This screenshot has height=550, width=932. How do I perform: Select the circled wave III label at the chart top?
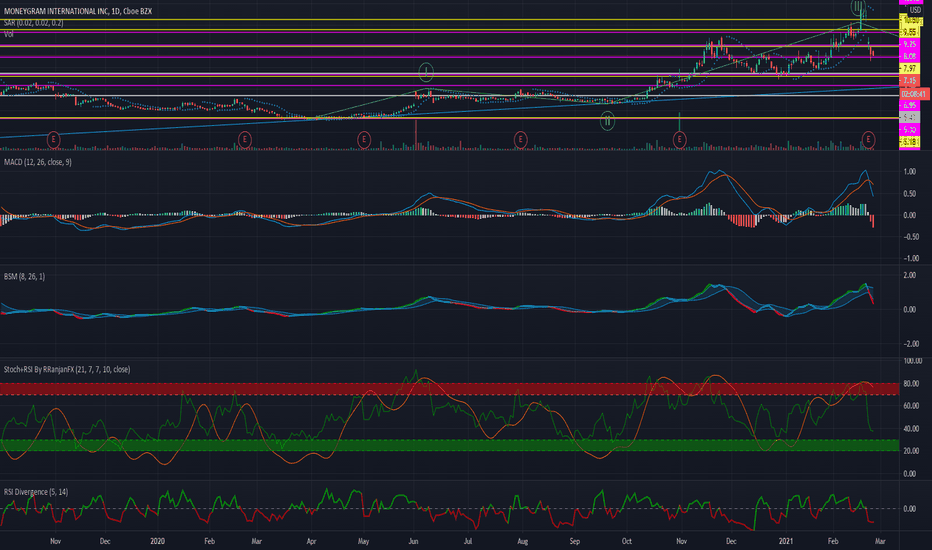click(858, 8)
